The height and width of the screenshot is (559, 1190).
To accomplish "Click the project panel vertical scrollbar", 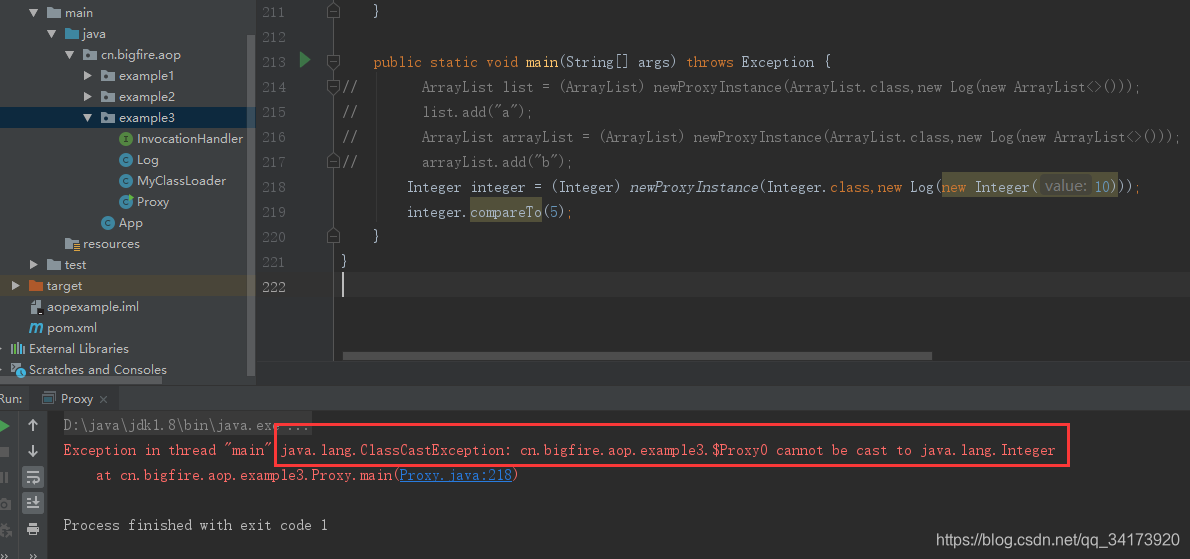I will click(251, 205).
